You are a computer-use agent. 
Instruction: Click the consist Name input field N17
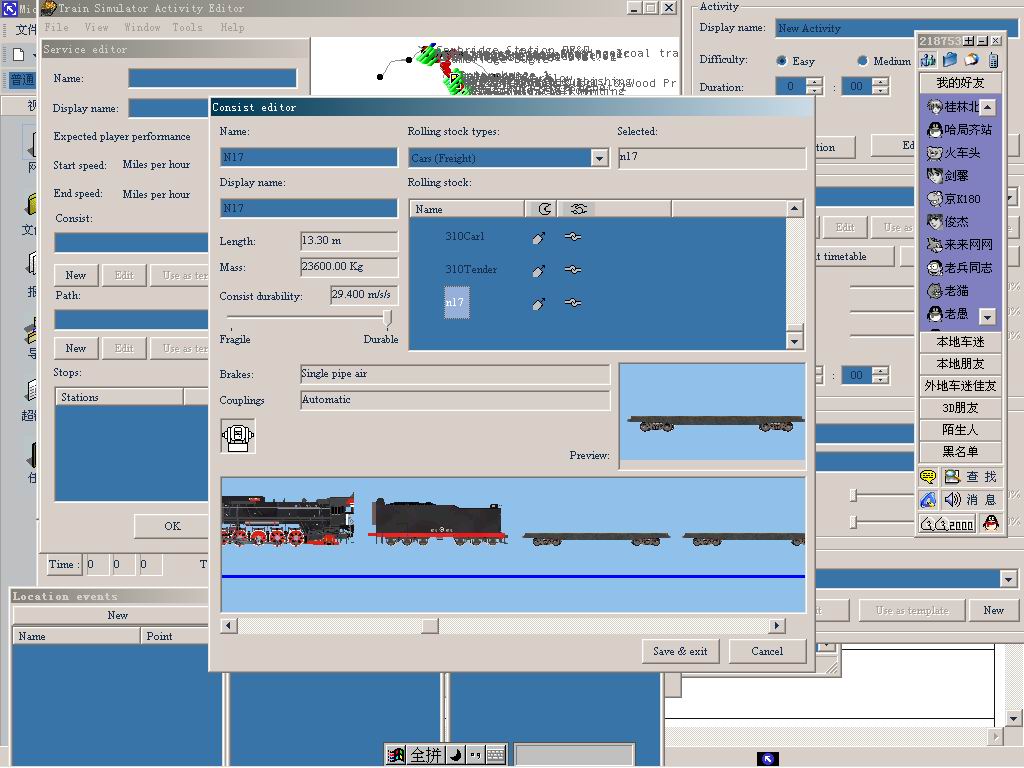pos(309,157)
